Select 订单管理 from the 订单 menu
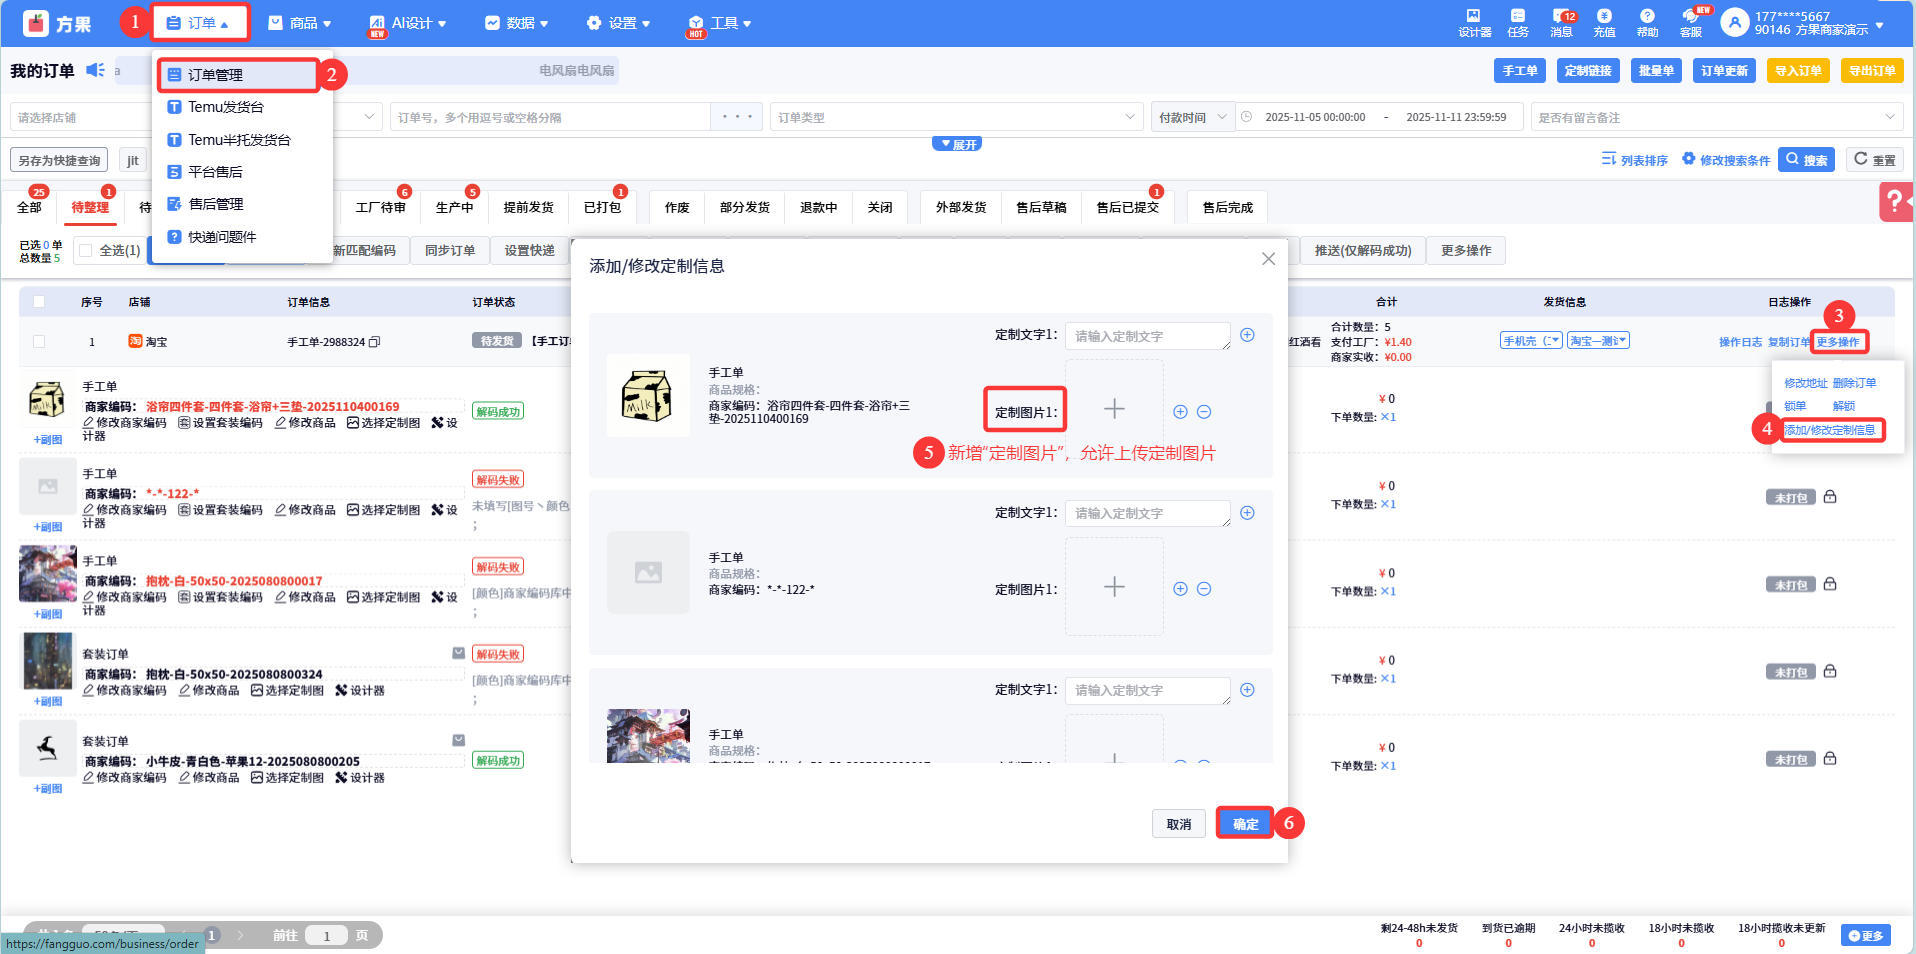This screenshot has height=954, width=1916. 238,75
